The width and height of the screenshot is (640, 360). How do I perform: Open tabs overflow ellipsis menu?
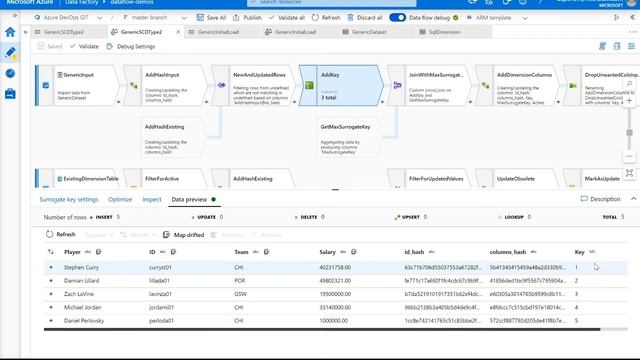tap(633, 32)
